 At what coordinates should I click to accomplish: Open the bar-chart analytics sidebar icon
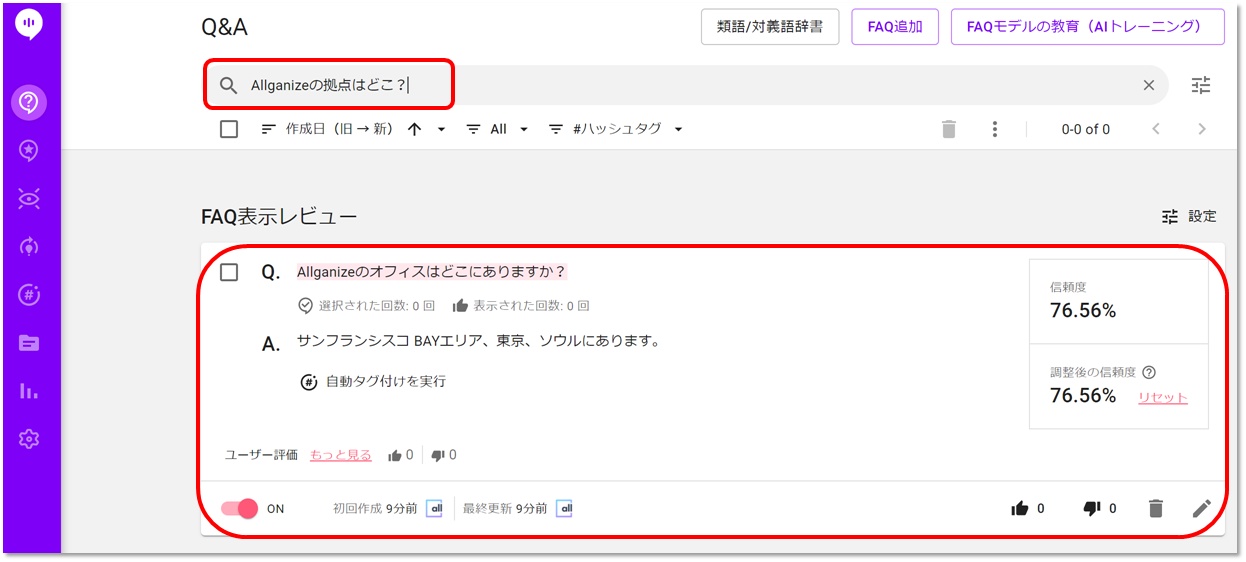29,391
